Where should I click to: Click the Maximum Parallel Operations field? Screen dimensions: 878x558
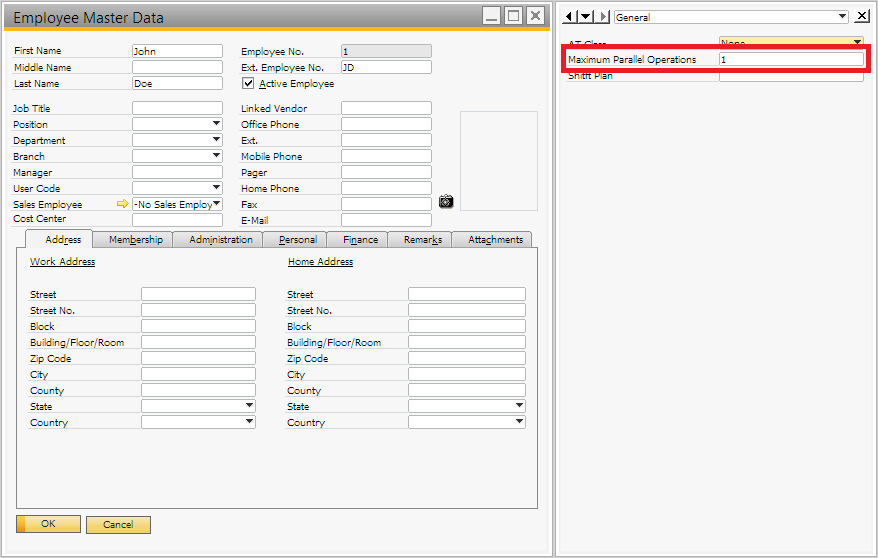pos(790,60)
